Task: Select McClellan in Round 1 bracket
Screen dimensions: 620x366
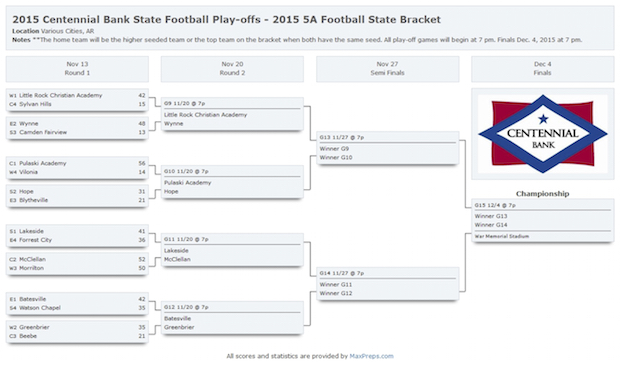Action: tap(32, 259)
